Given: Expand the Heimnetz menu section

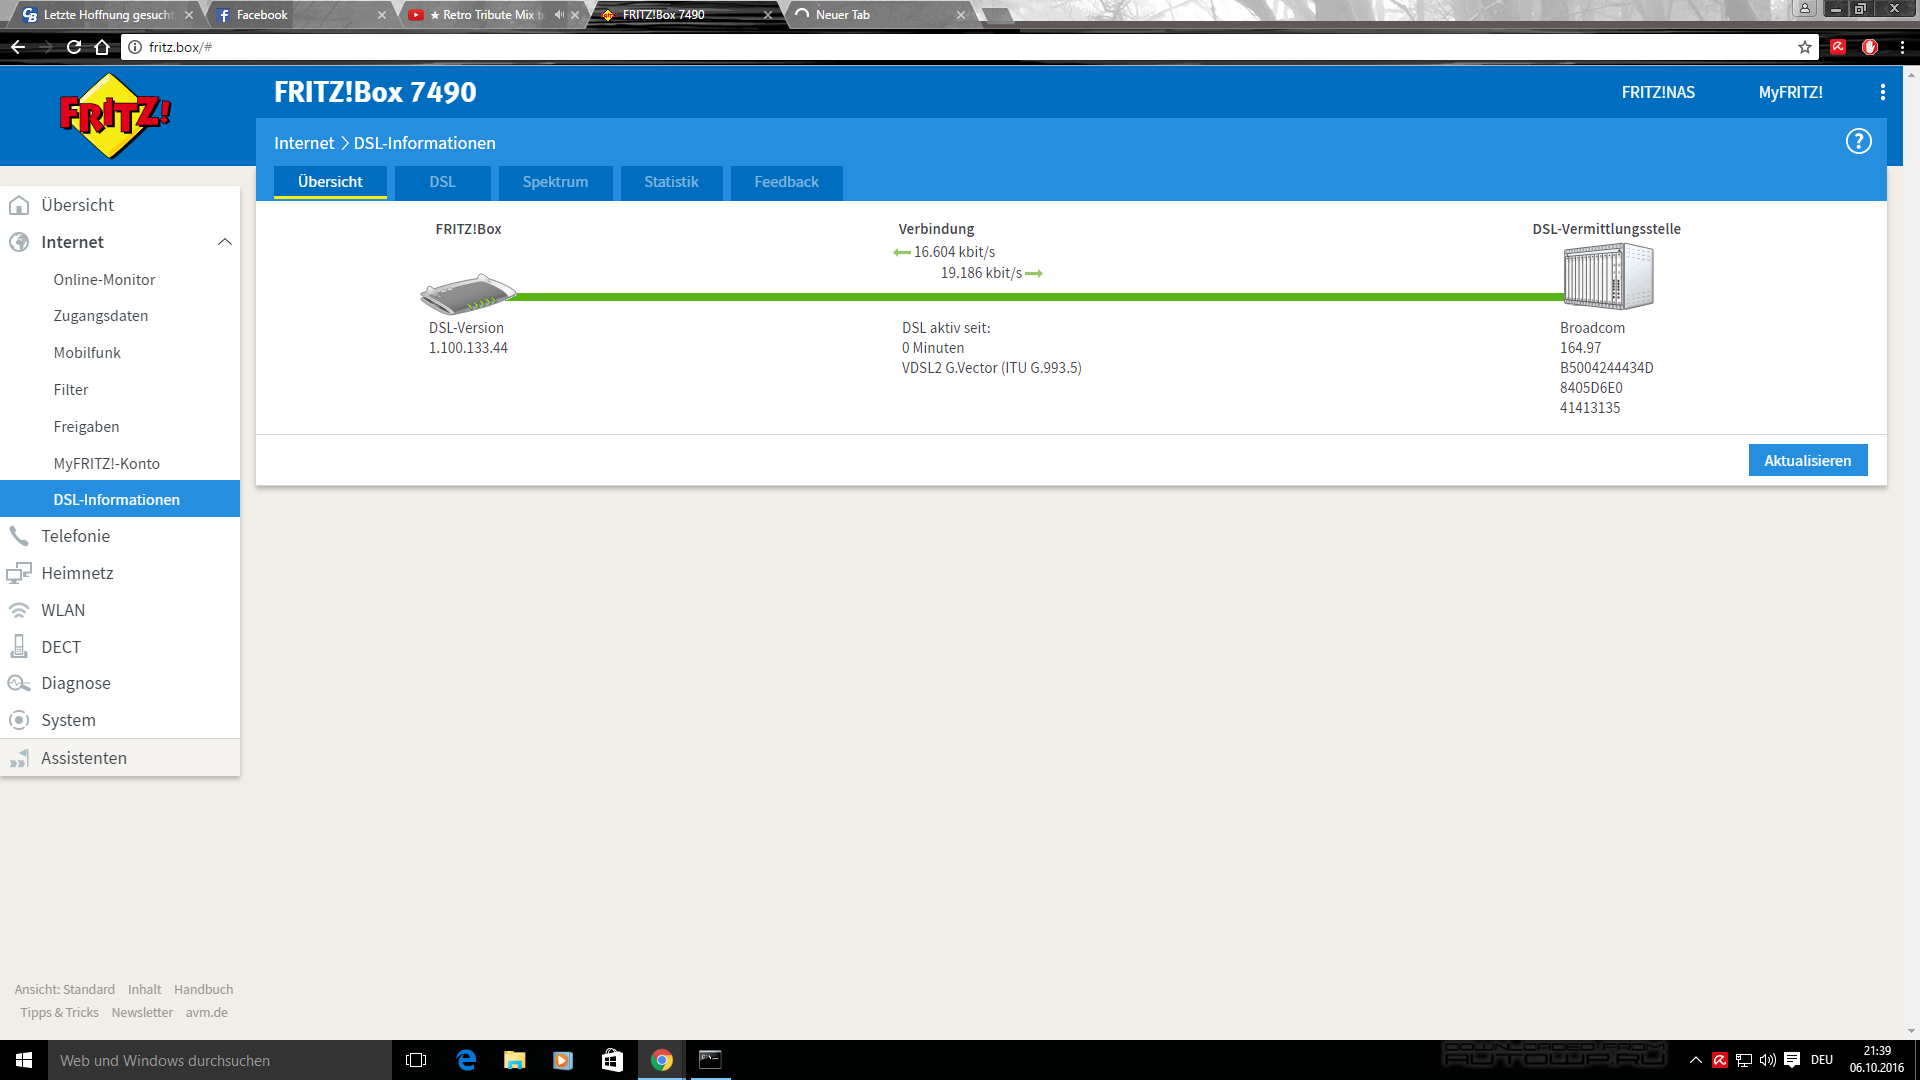Looking at the screenshot, I should coord(77,573).
